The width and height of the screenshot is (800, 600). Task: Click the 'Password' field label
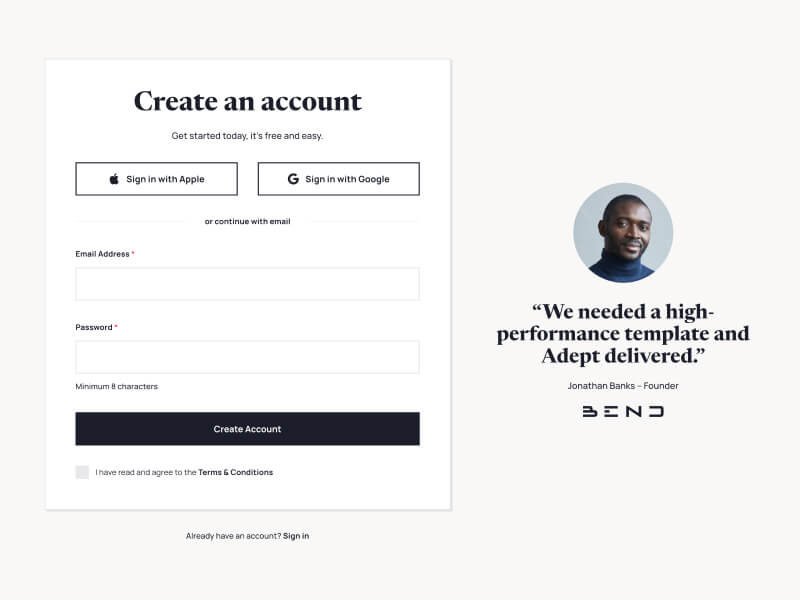(94, 327)
